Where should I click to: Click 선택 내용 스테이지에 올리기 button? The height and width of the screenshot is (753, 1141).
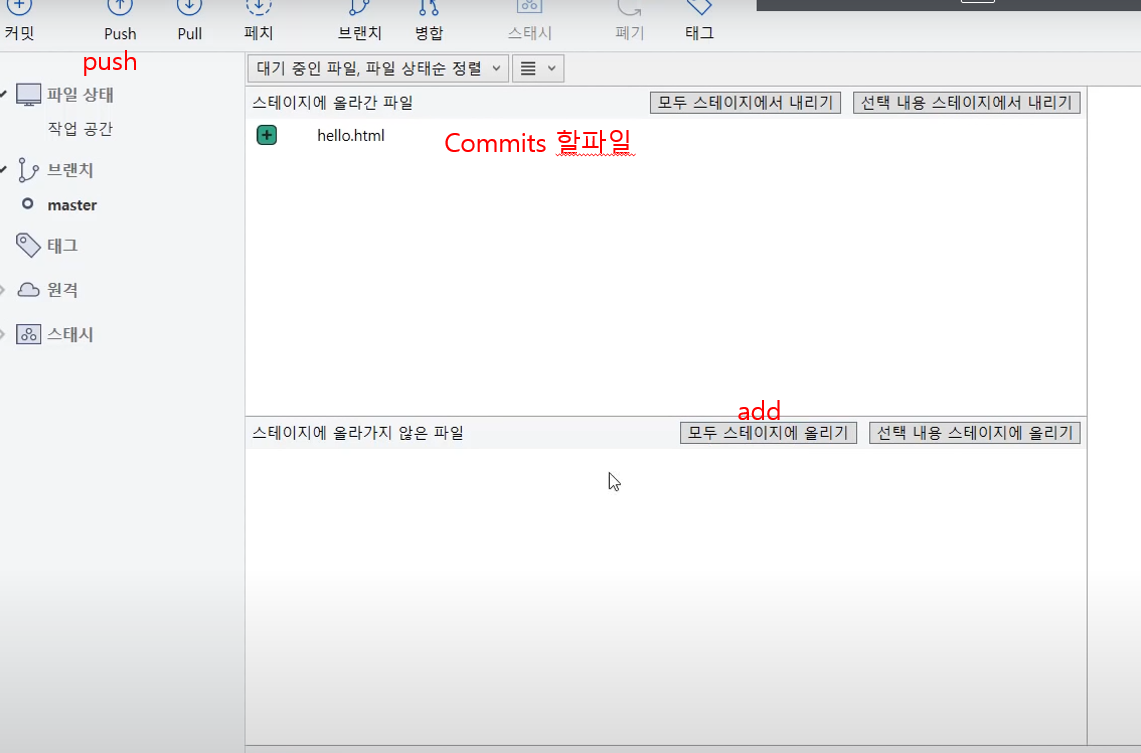pos(975,433)
